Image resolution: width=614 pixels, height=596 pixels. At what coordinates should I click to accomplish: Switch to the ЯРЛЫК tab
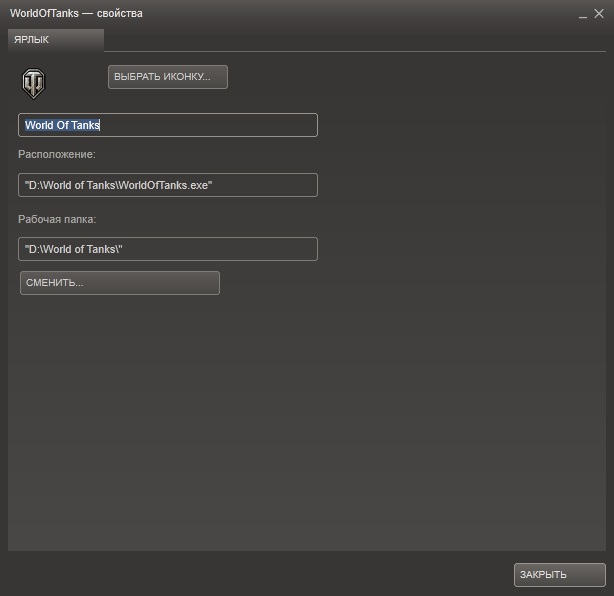[56, 40]
